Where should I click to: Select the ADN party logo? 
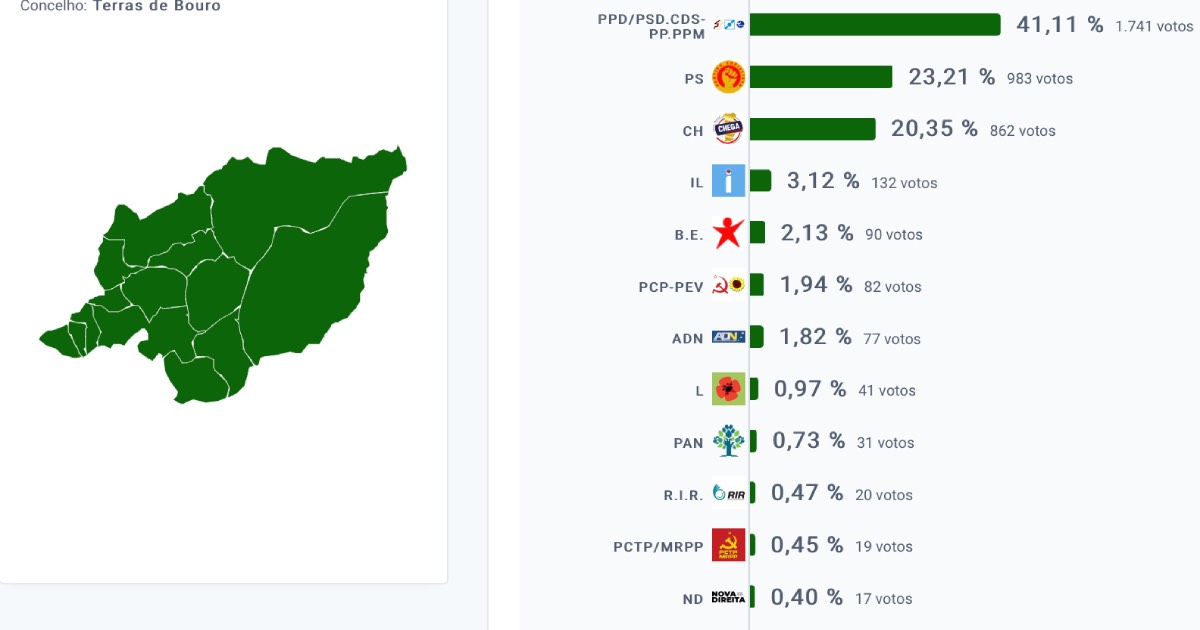click(x=728, y=337)
